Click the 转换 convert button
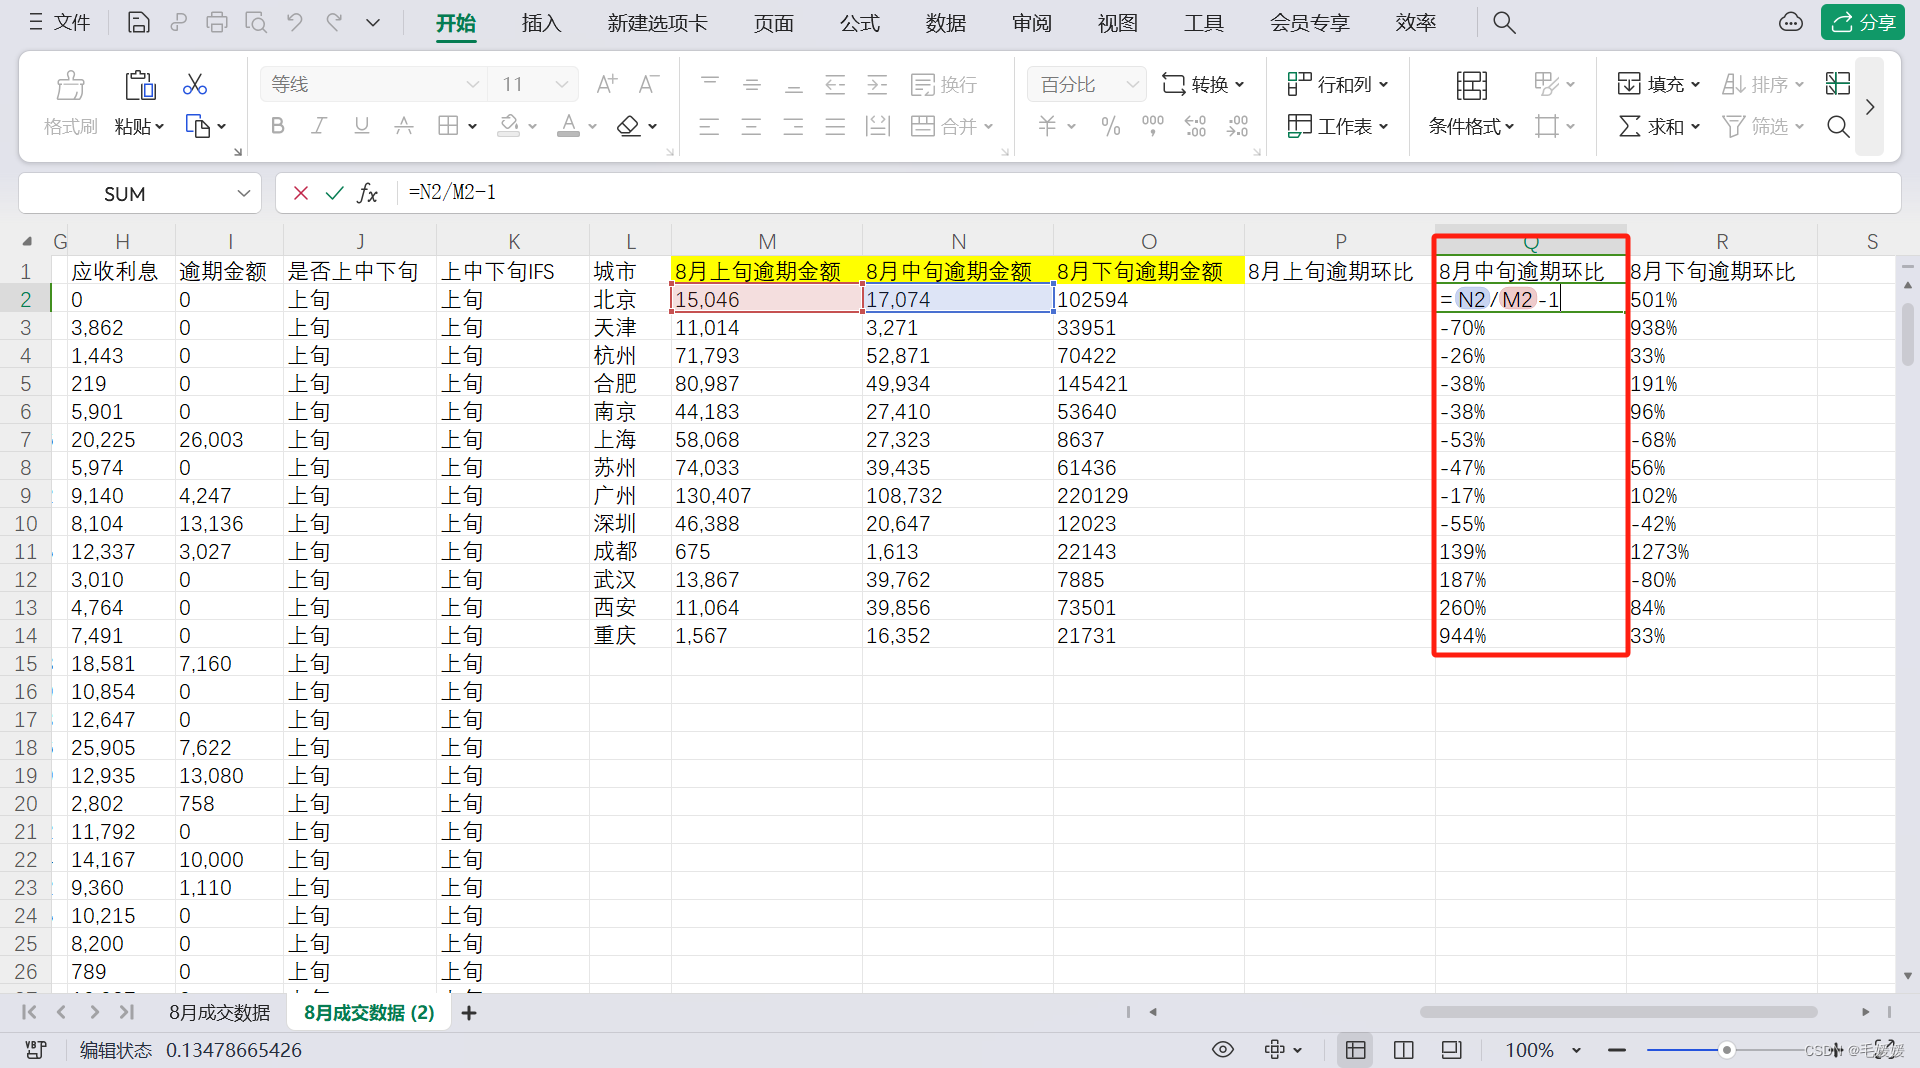Screen dimensions: 1920x1068 pyautogui.click(x=1203, y=84)
